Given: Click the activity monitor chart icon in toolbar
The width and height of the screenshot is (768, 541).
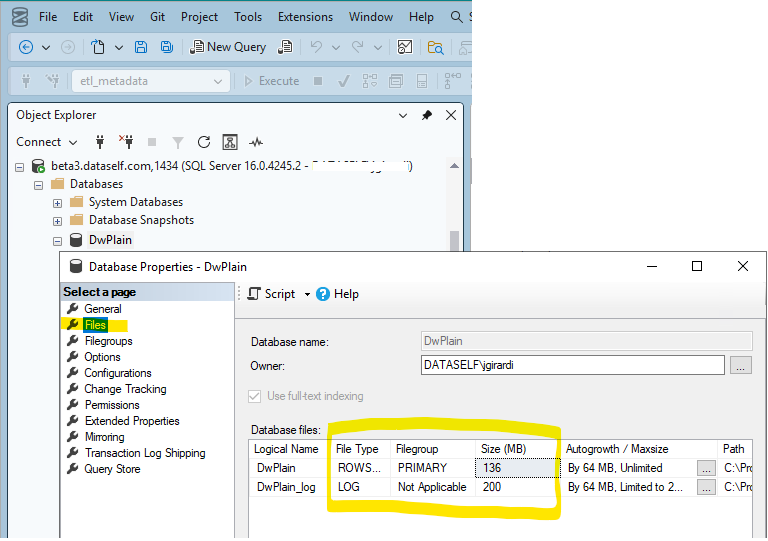Looking at the screenshot, I should (405, 47).
